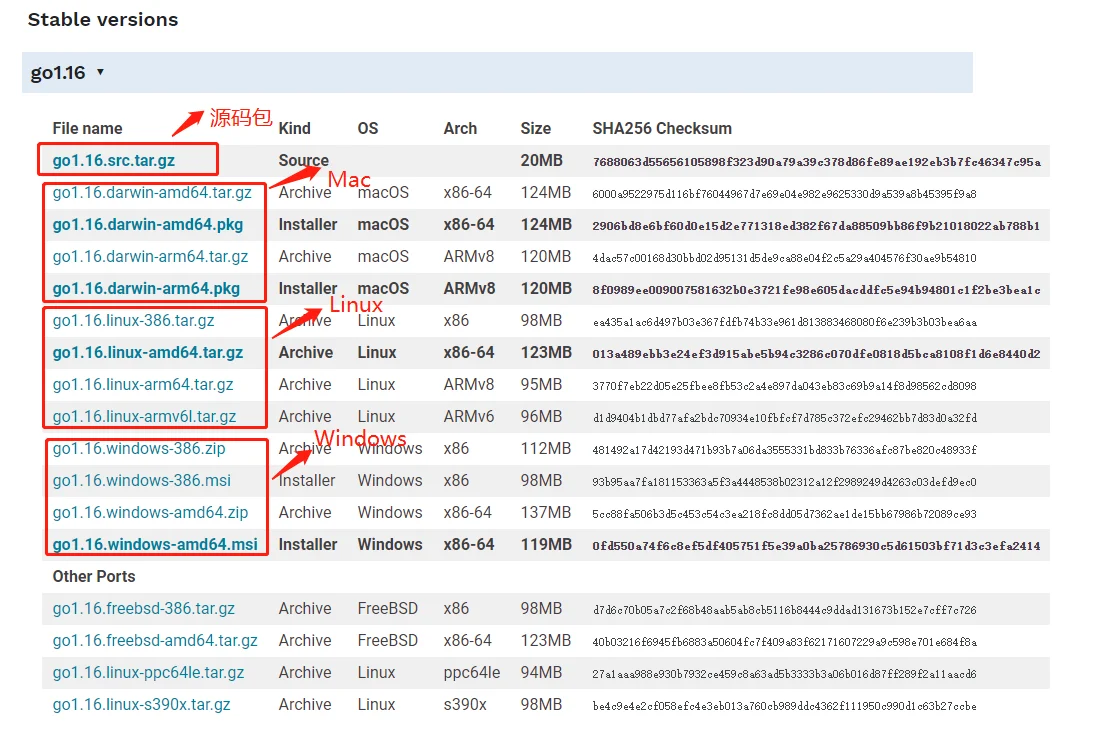Download go1.16.freebsd-amd64.tar.gz archive

coord(155,641)
